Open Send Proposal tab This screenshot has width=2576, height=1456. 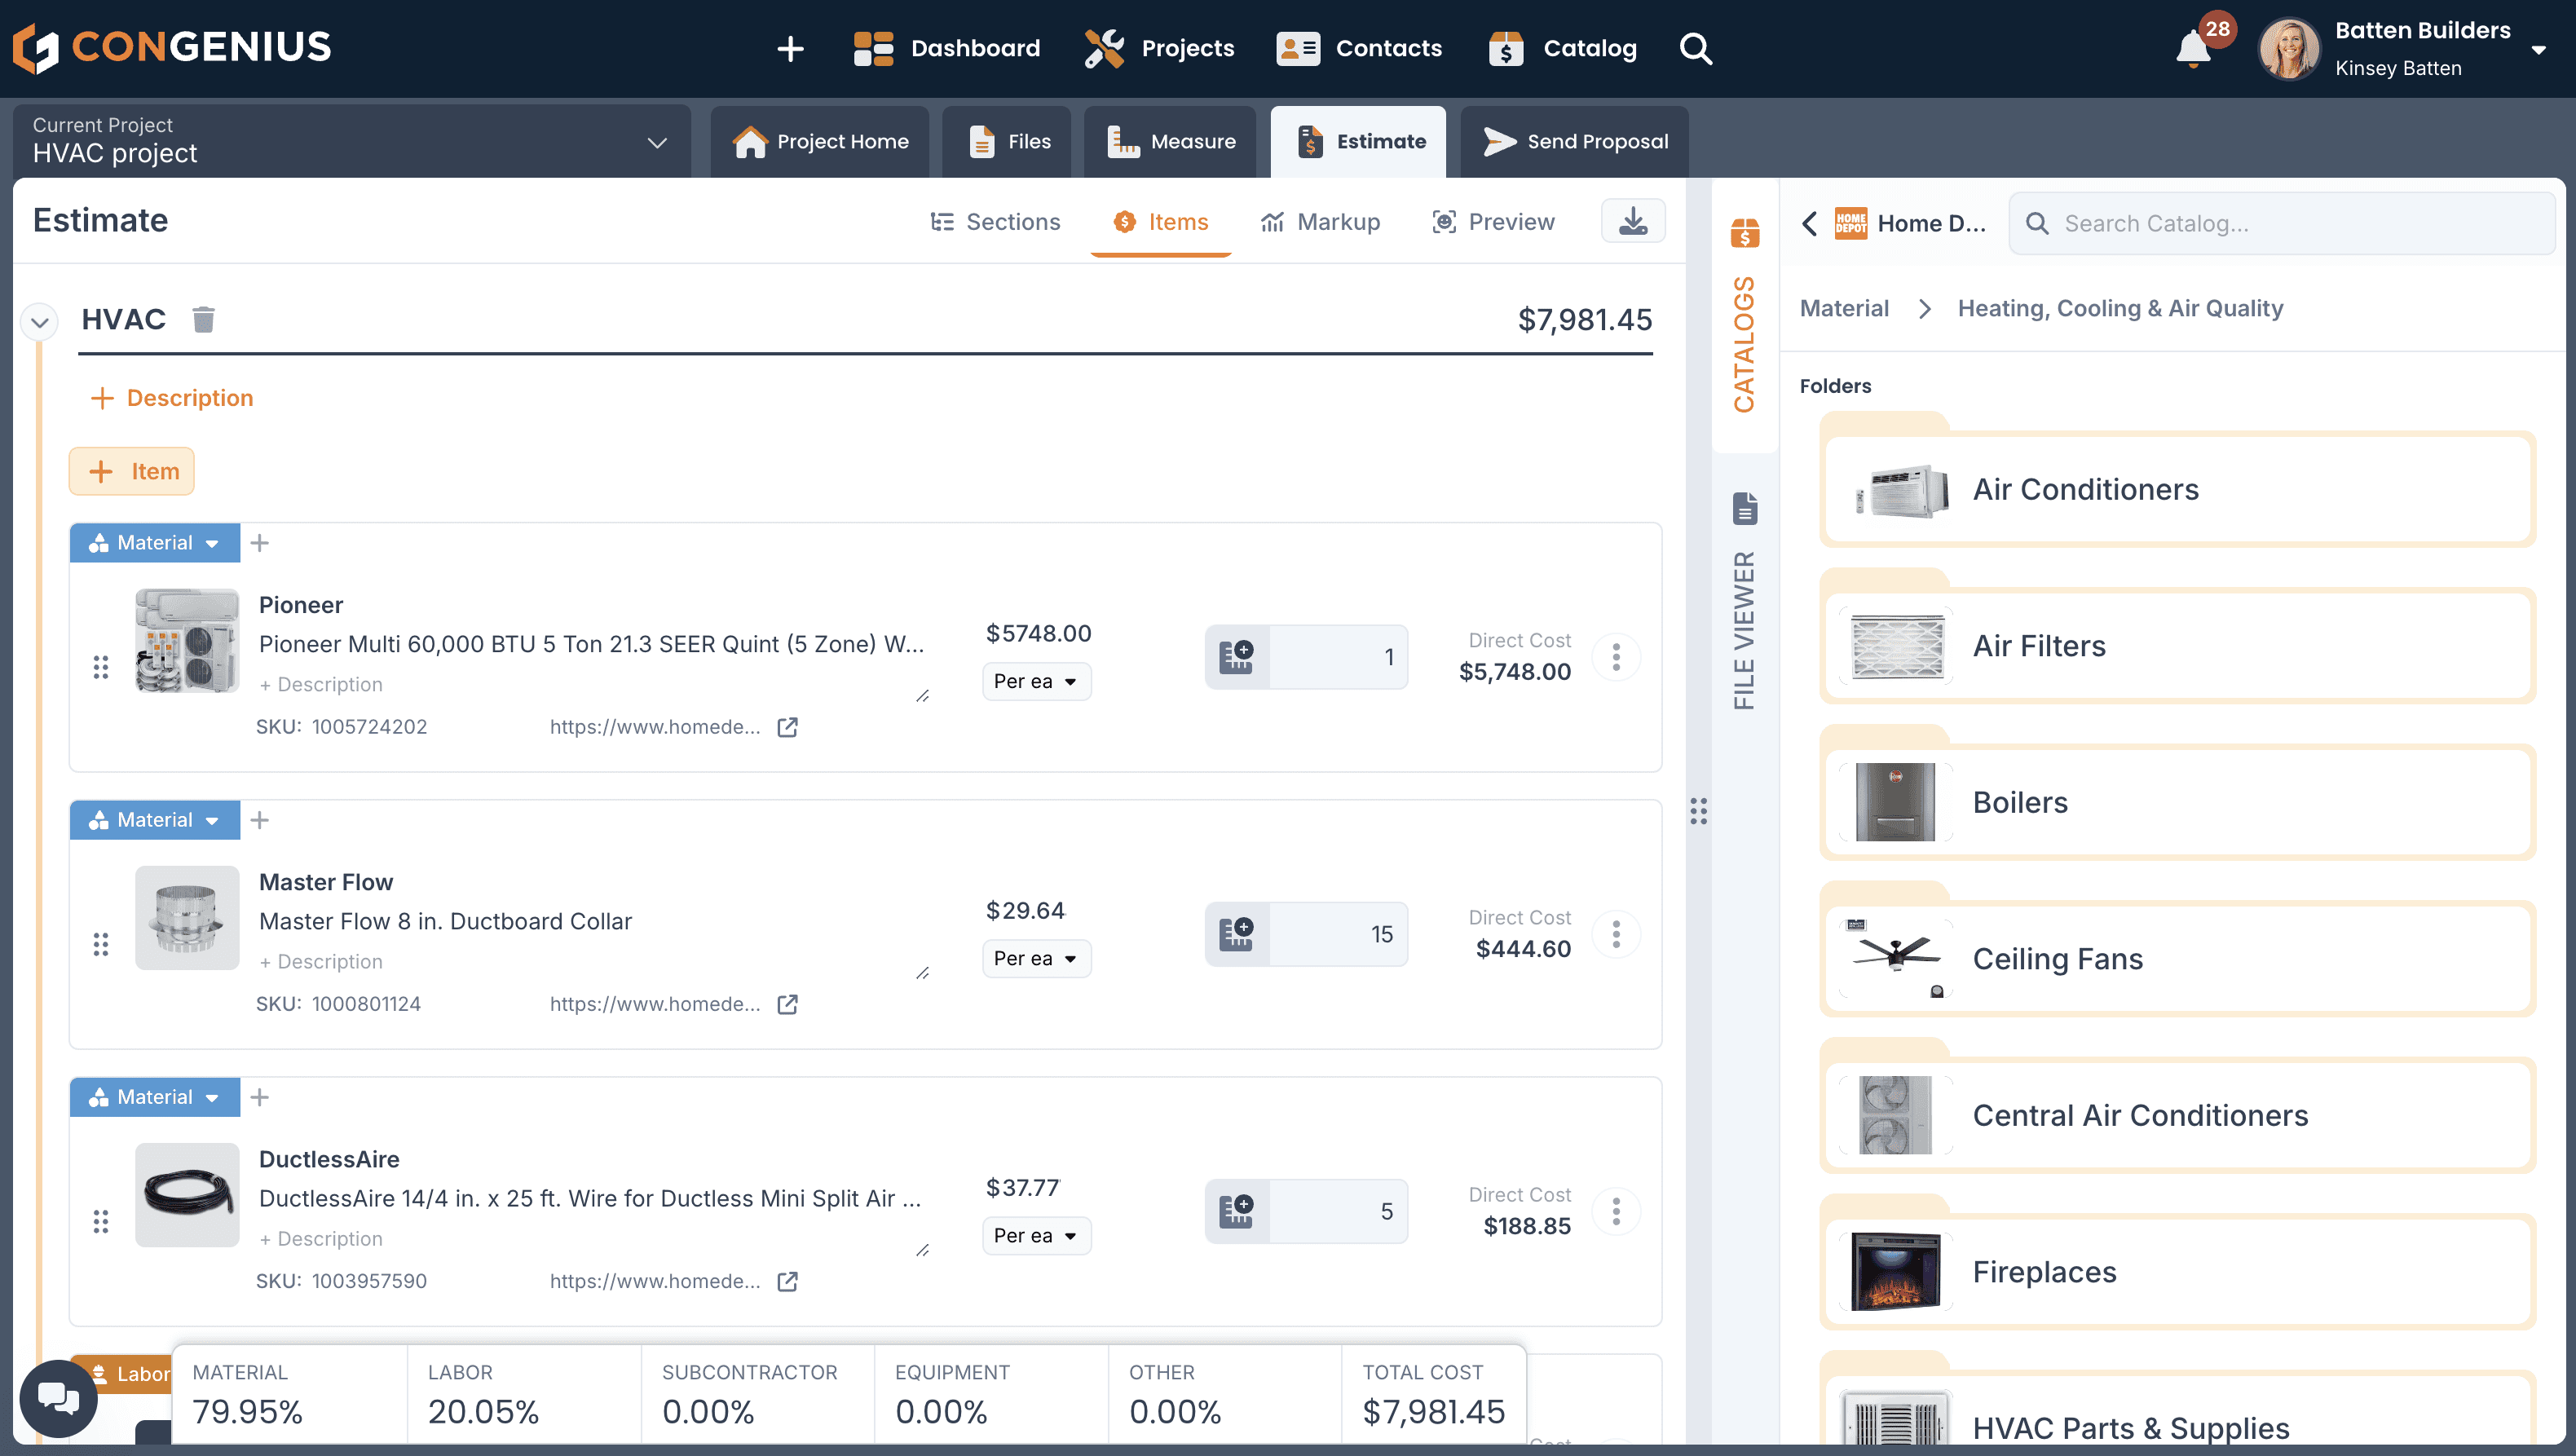[1575, 141]
